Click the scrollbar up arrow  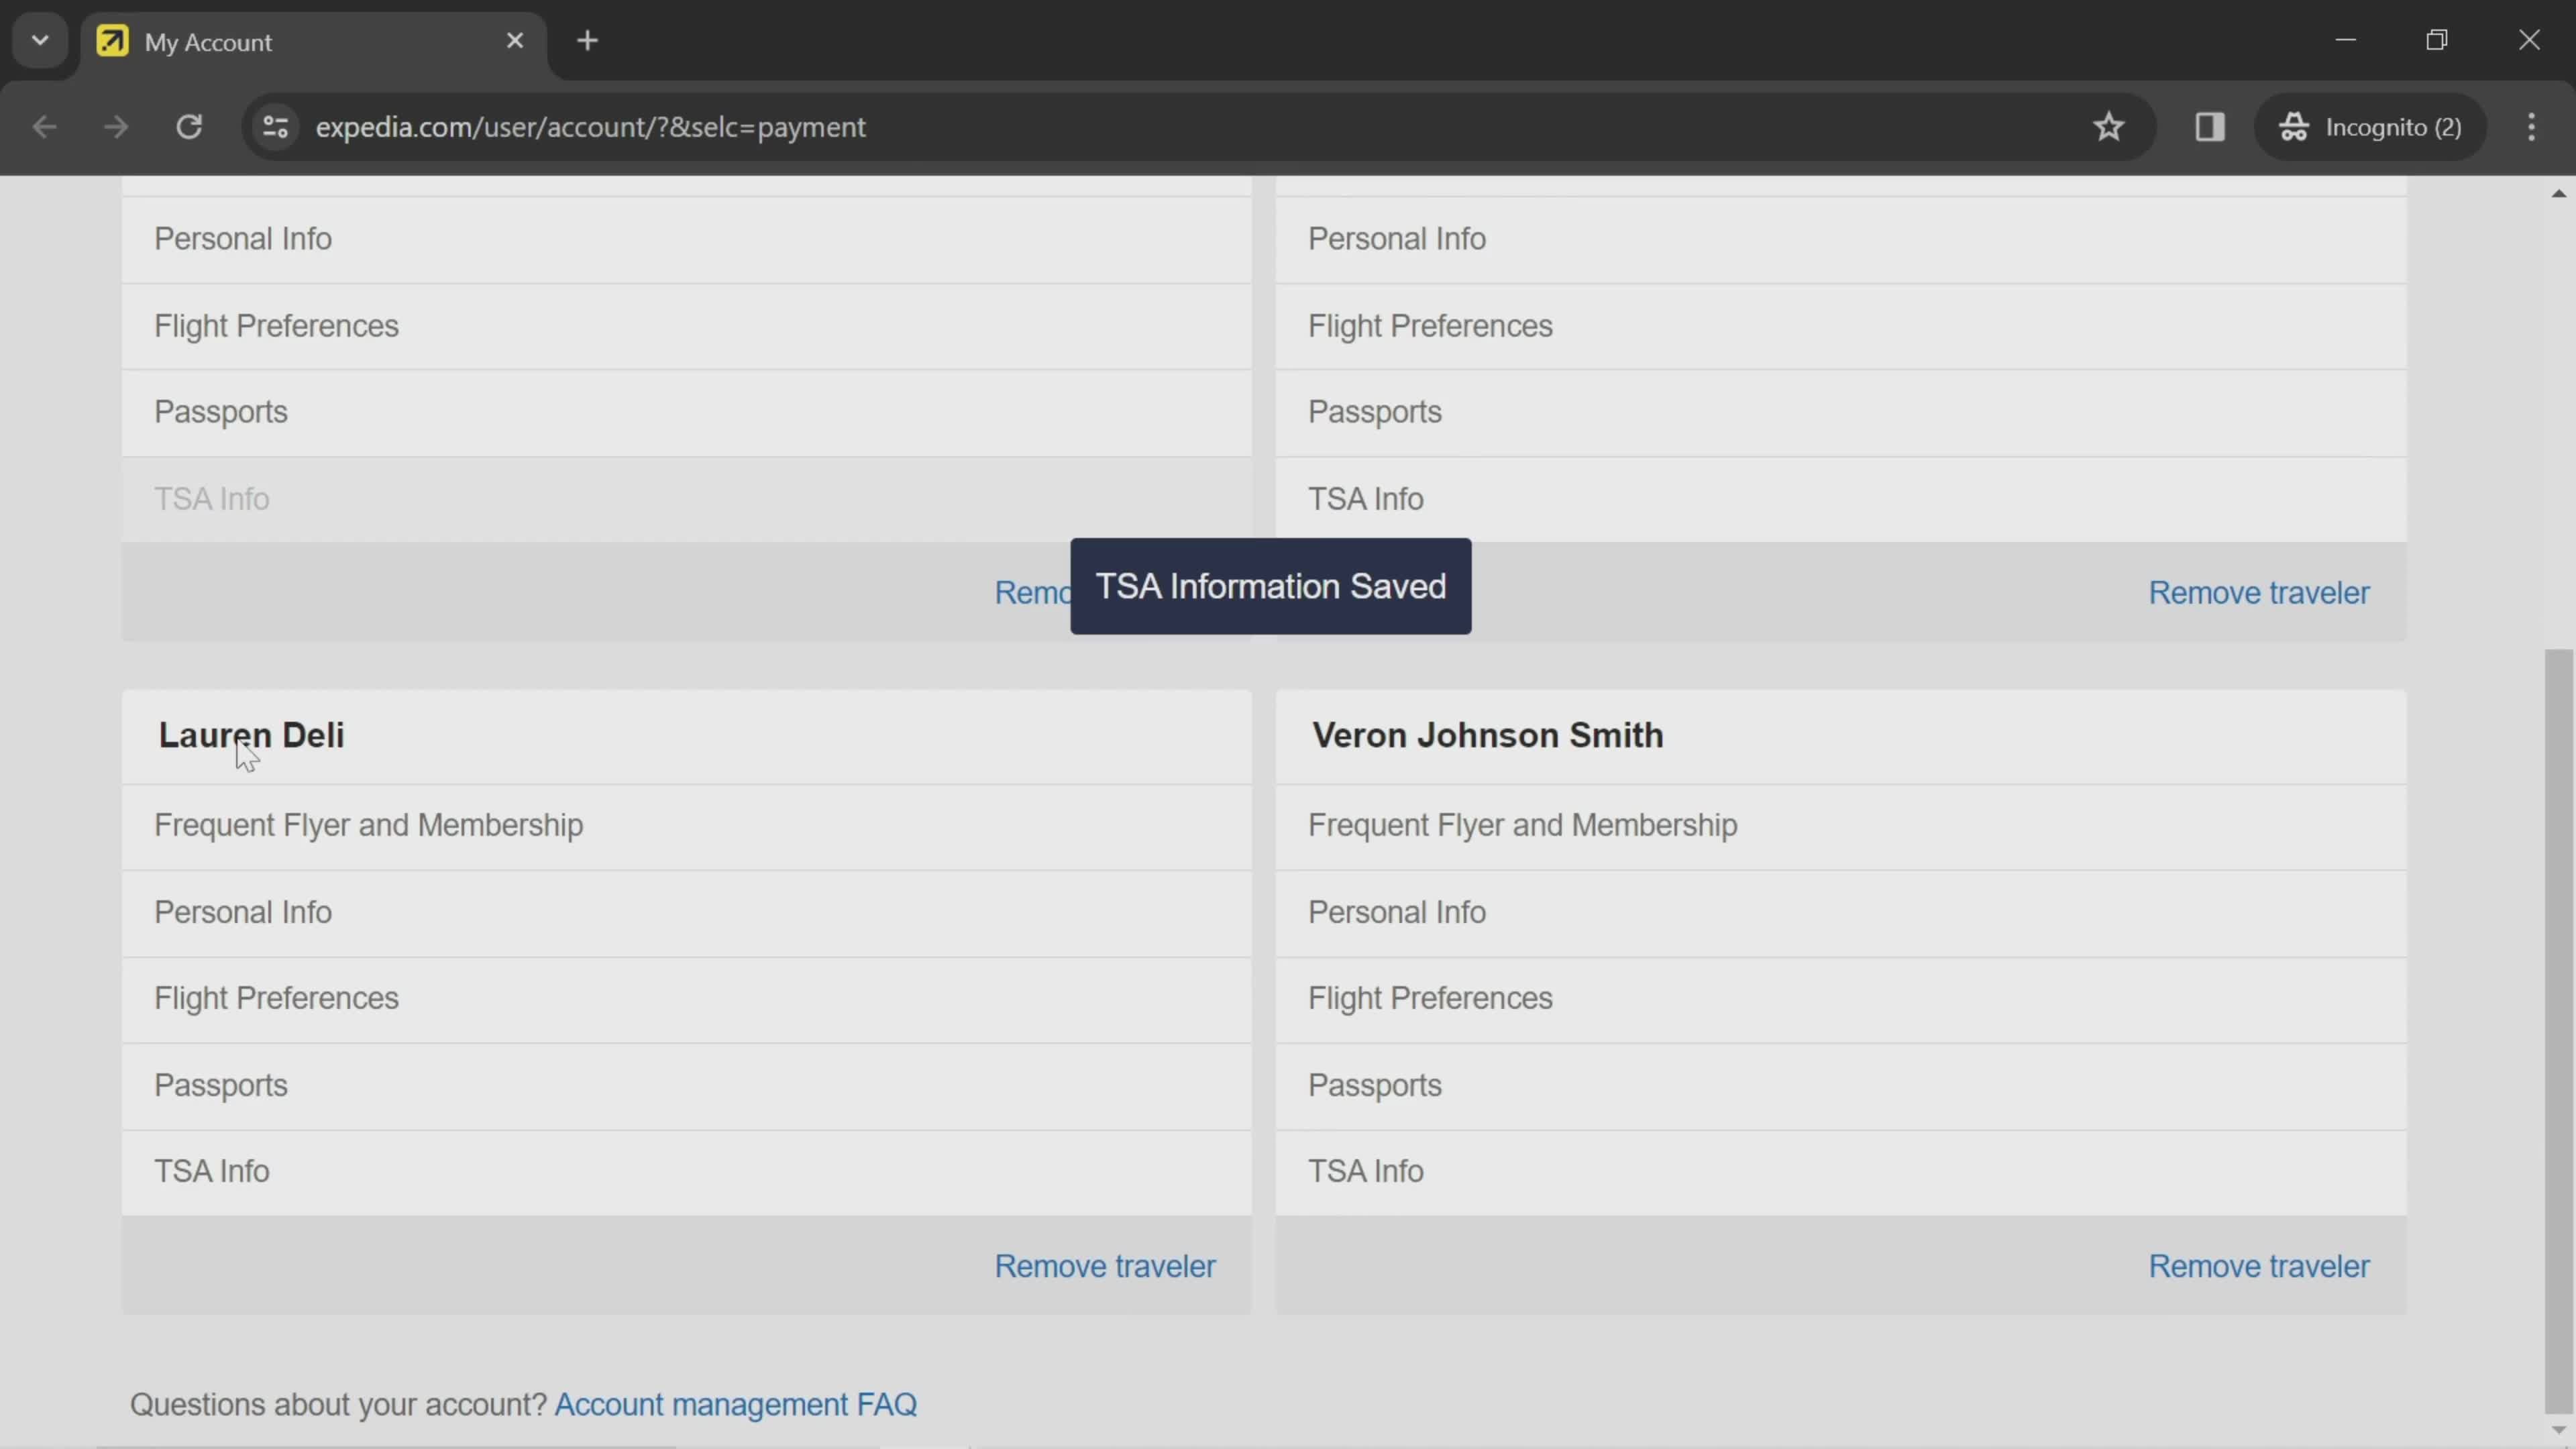2558,193
